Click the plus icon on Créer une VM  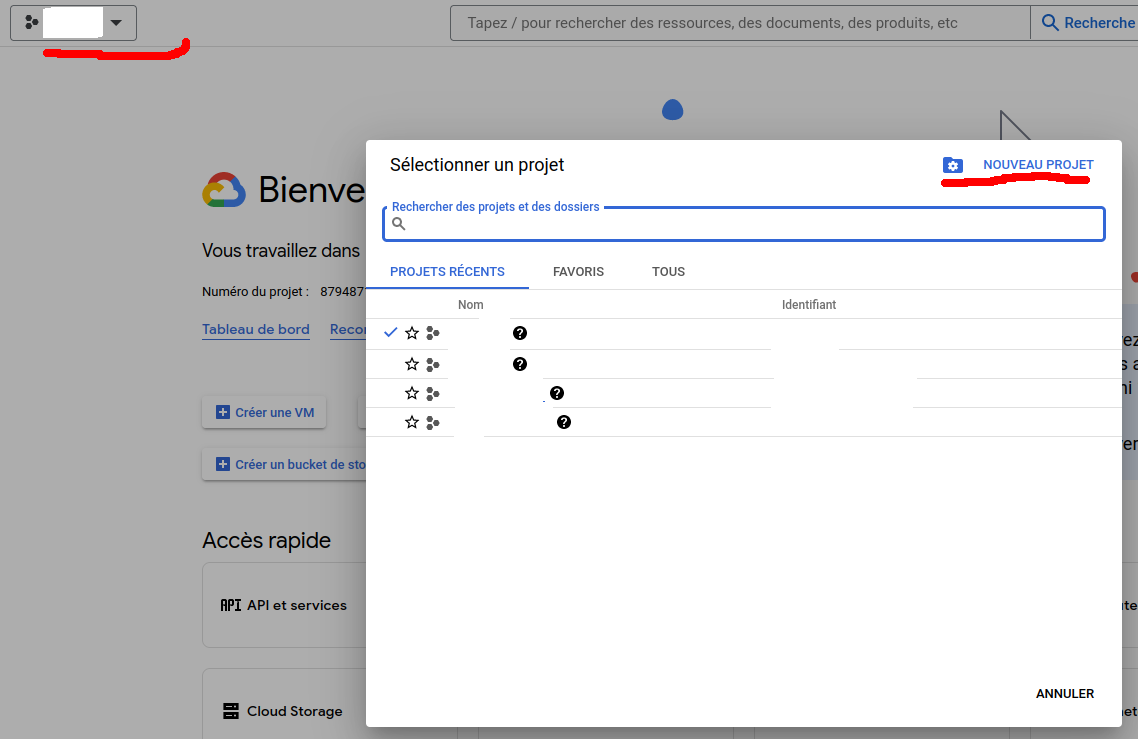tap(223, 412)
